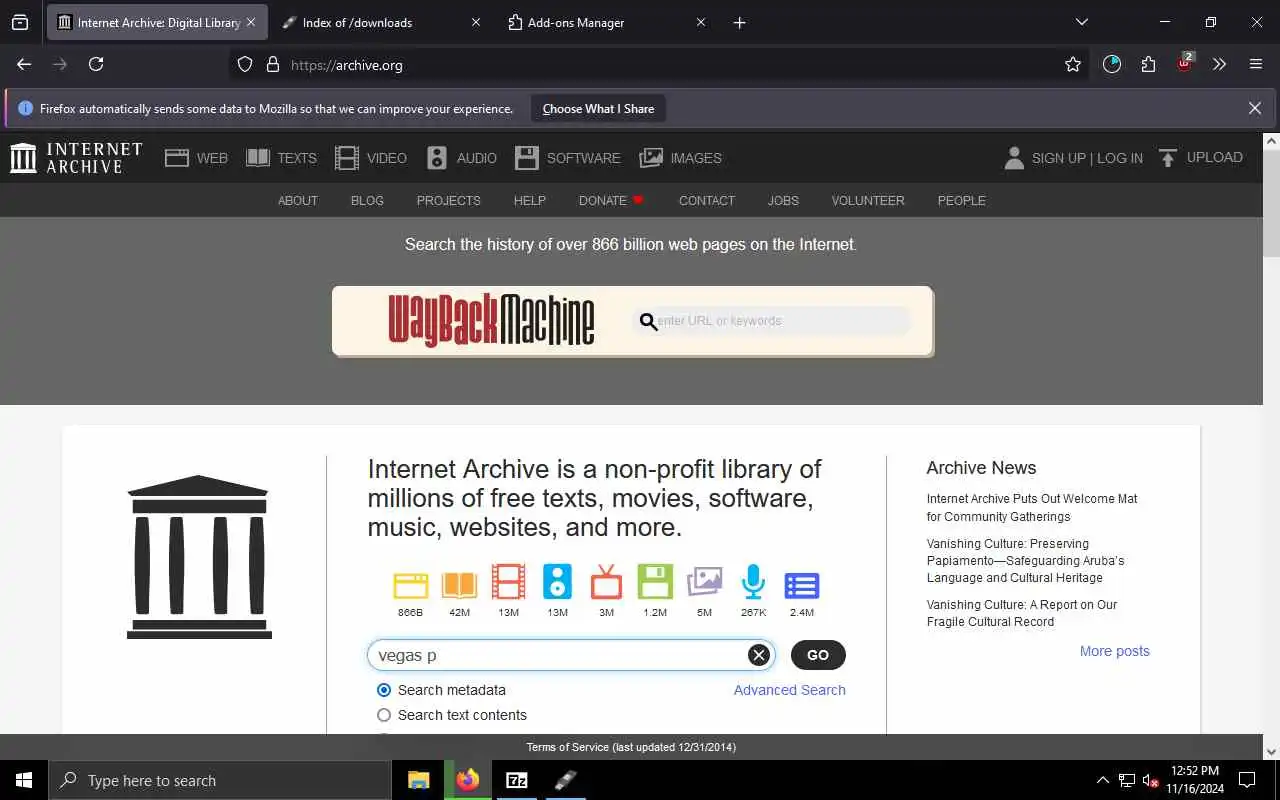The width and height of the screenshot is (1280, 800).
Task: Open the CONTACT menu item
Action: 707,200
